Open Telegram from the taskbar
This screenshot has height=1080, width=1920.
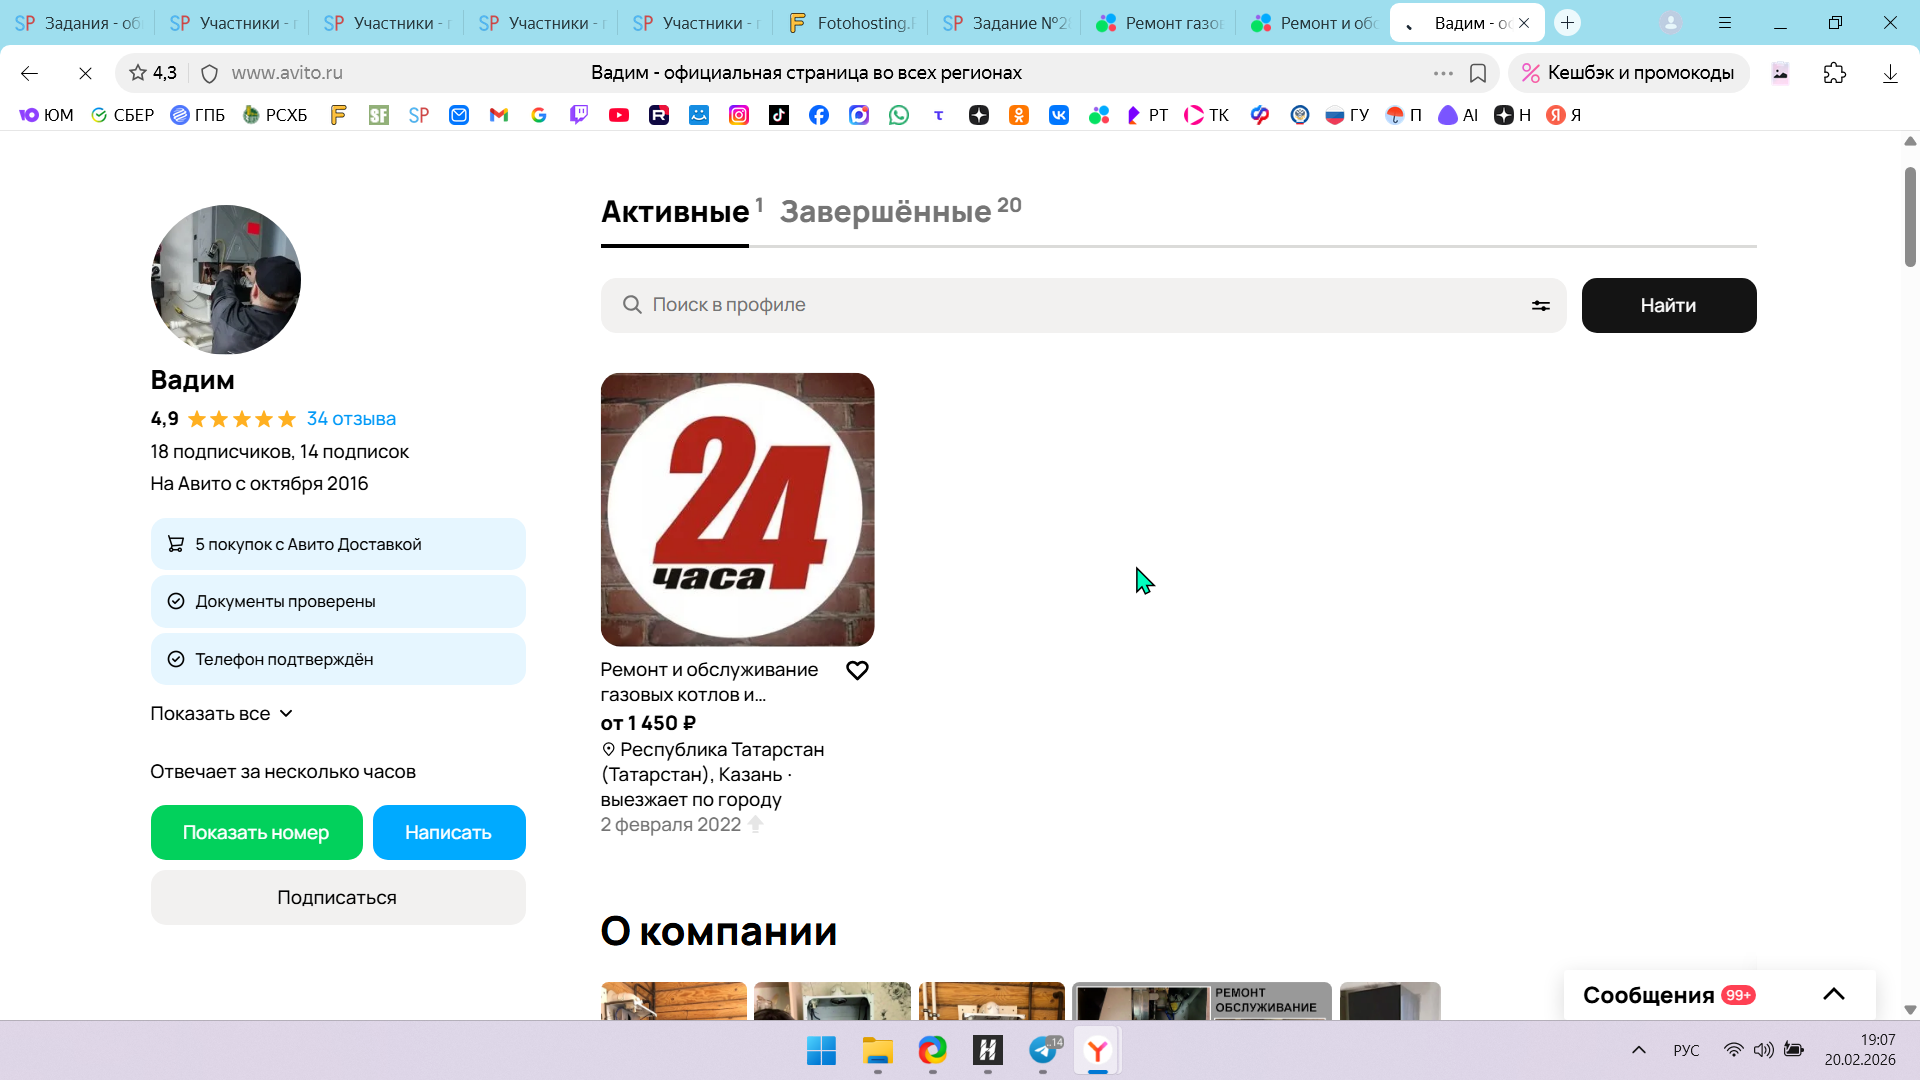[1043, 1050]
